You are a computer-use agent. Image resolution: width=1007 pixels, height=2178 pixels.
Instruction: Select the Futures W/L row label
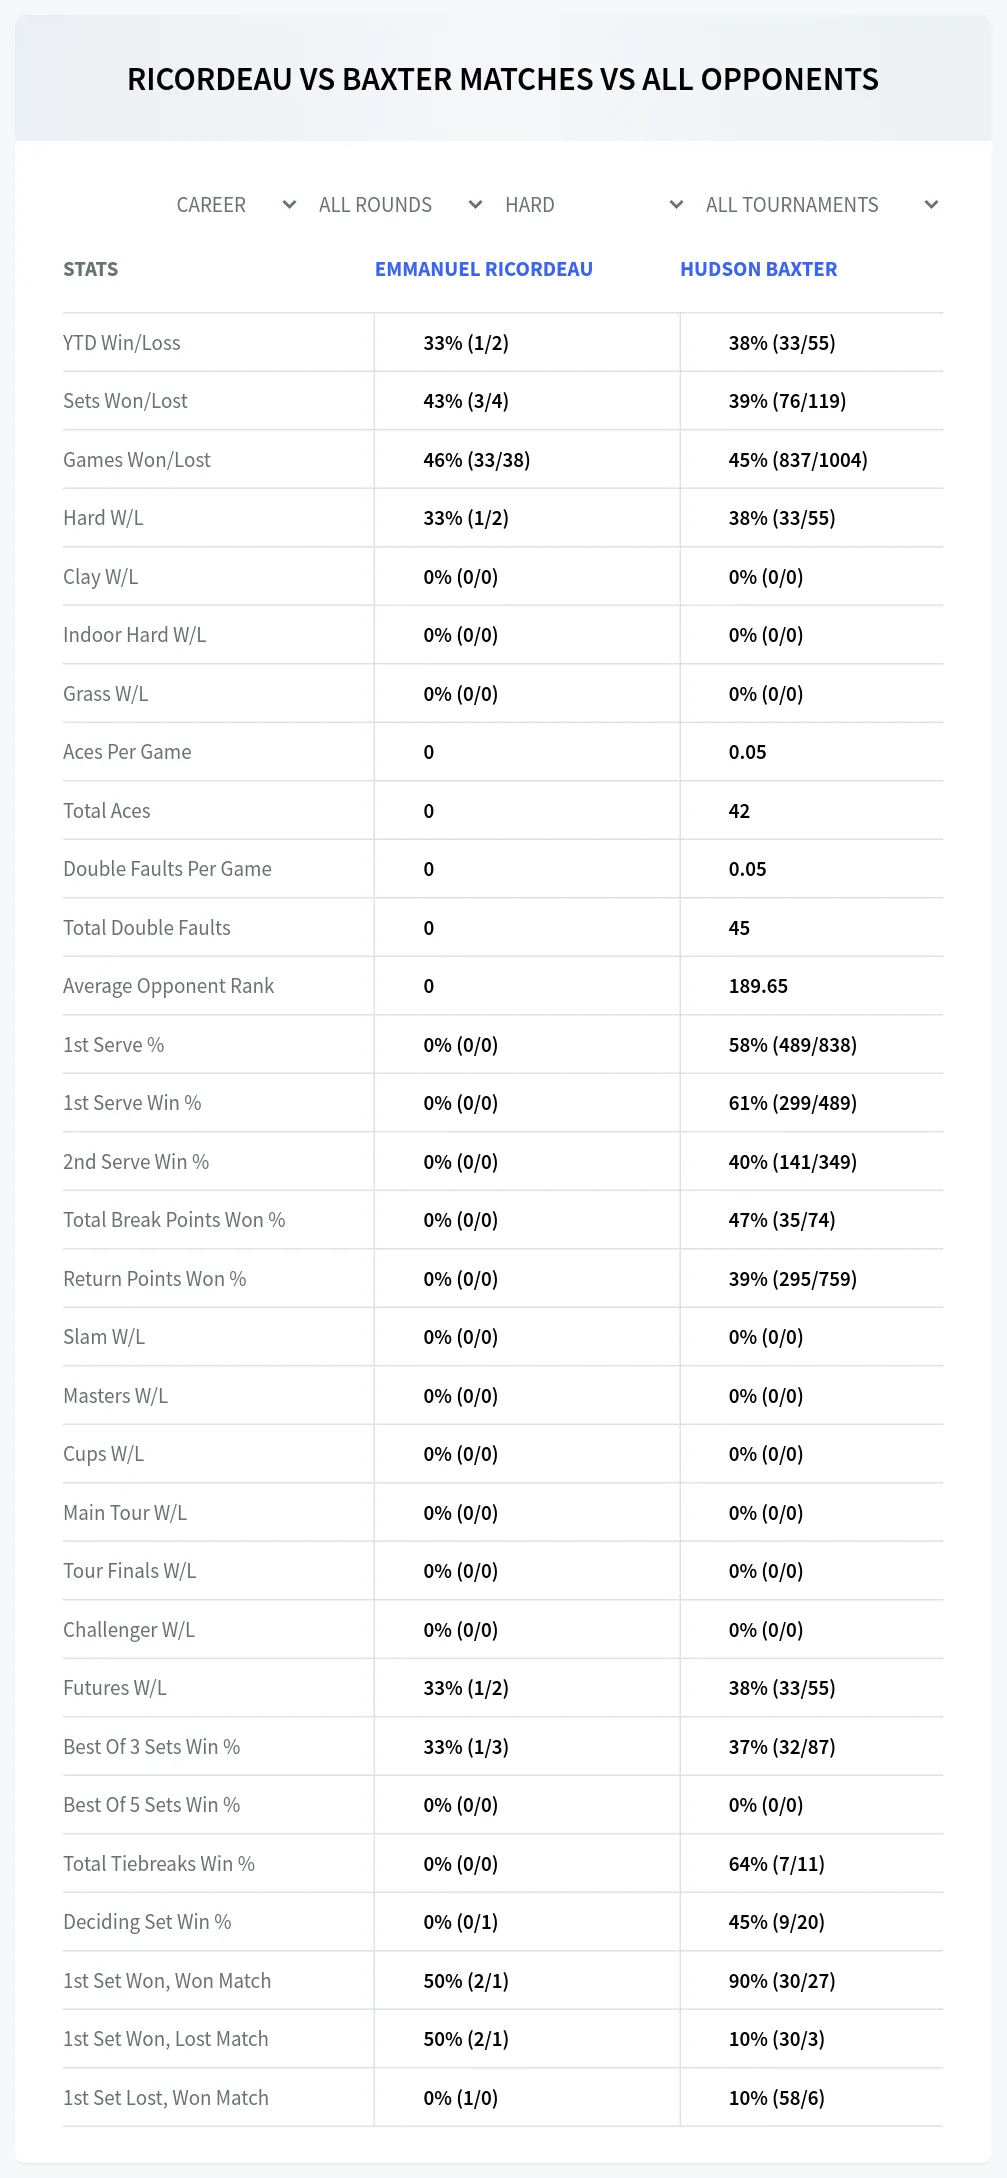point(115,1688)
